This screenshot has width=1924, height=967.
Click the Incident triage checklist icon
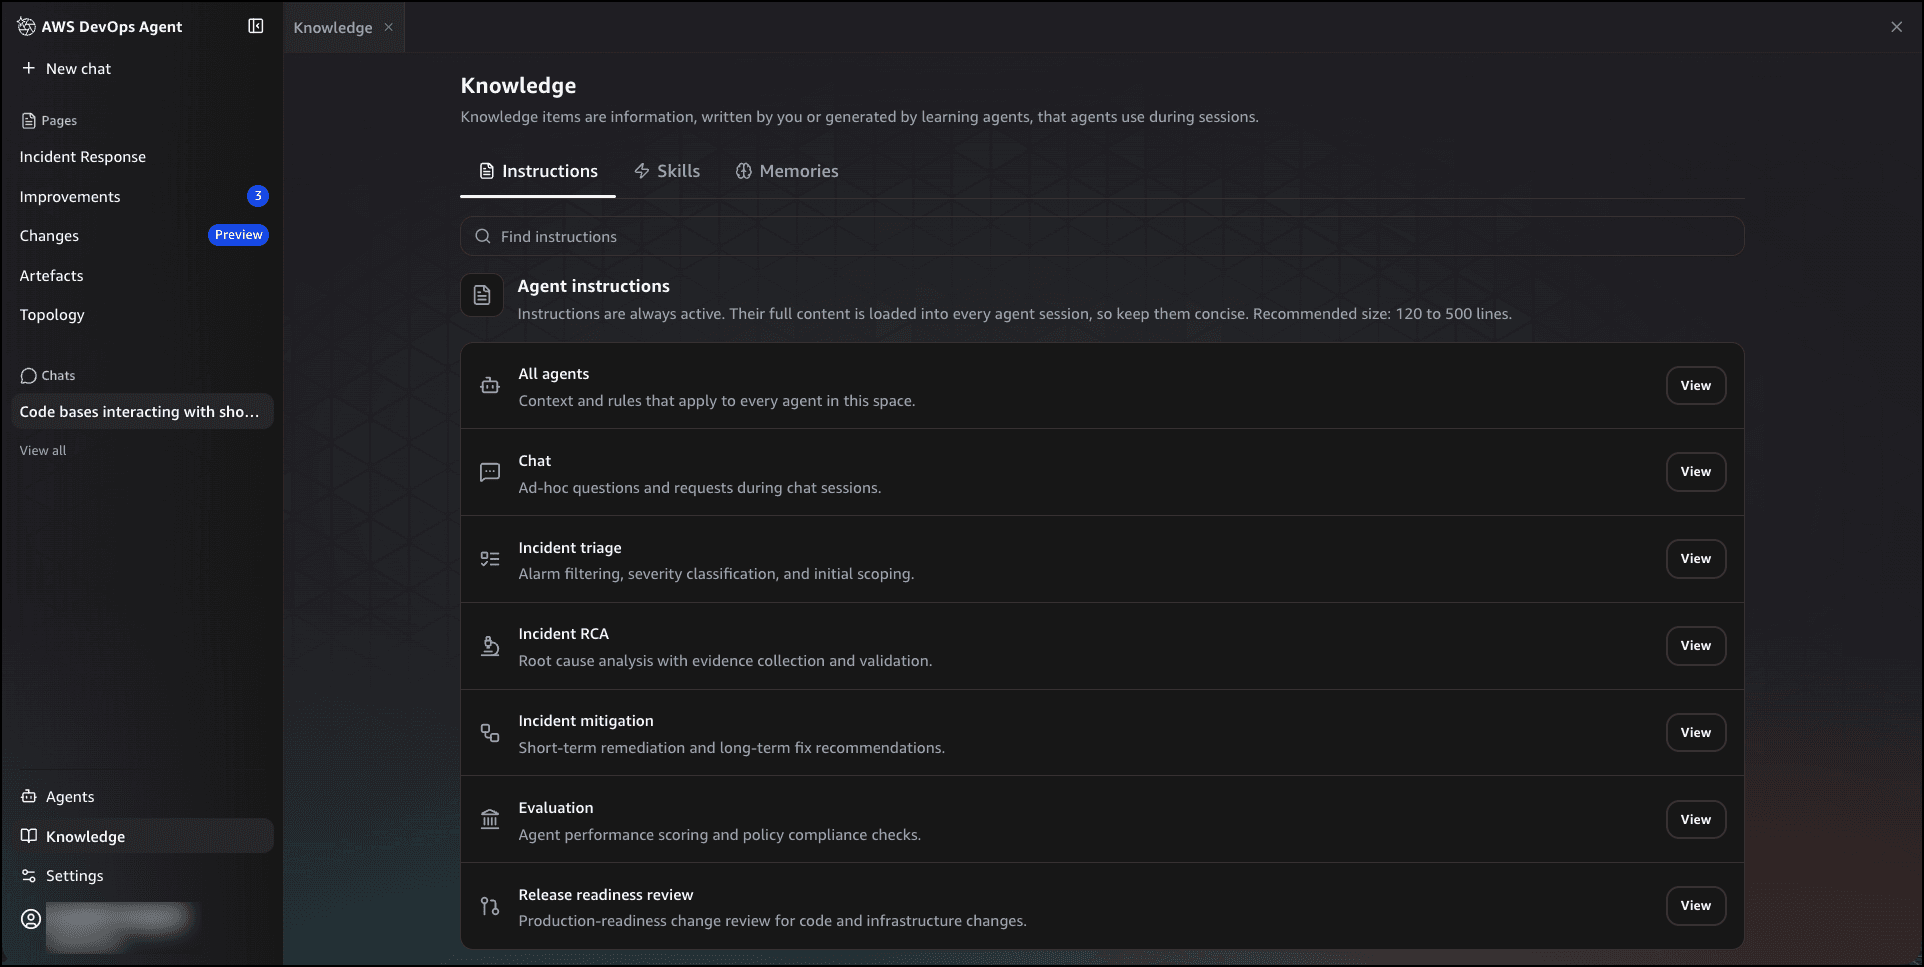[490, 559]
